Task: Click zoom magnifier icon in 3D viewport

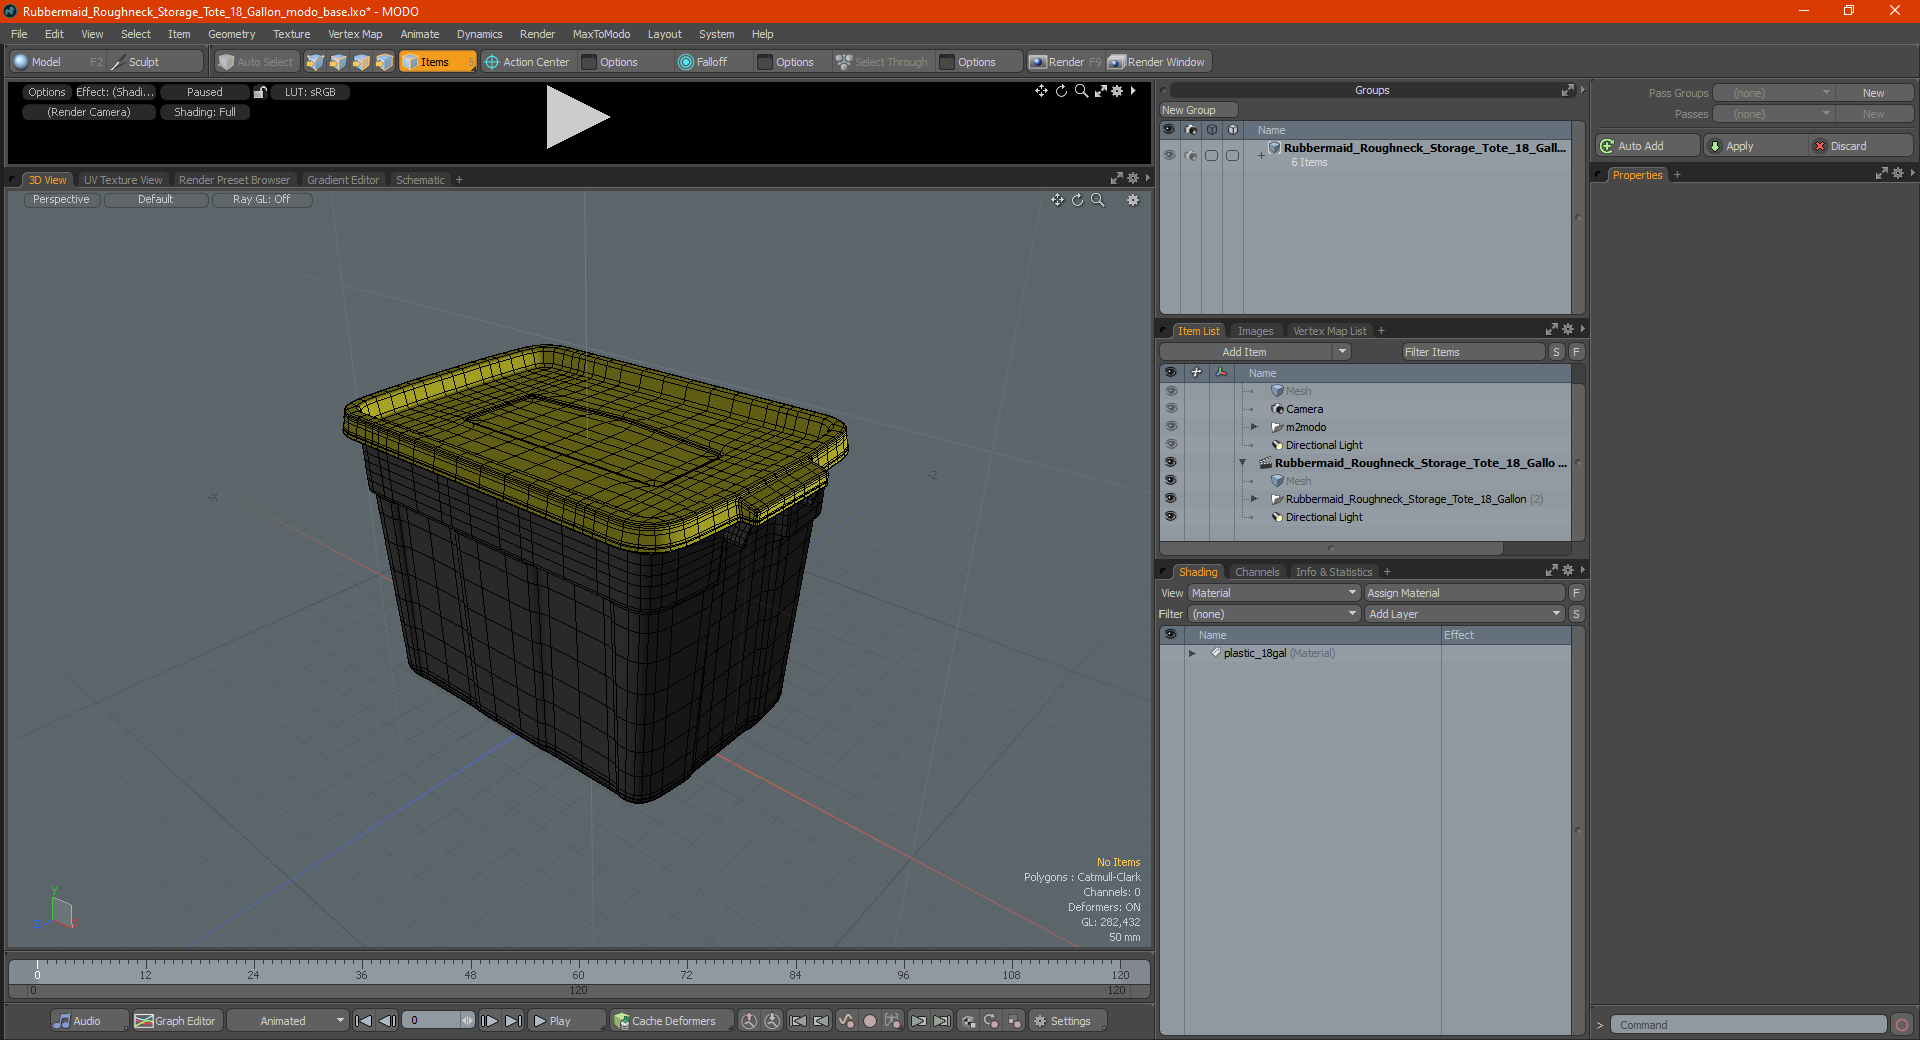Action: [x=1097, y=200]
